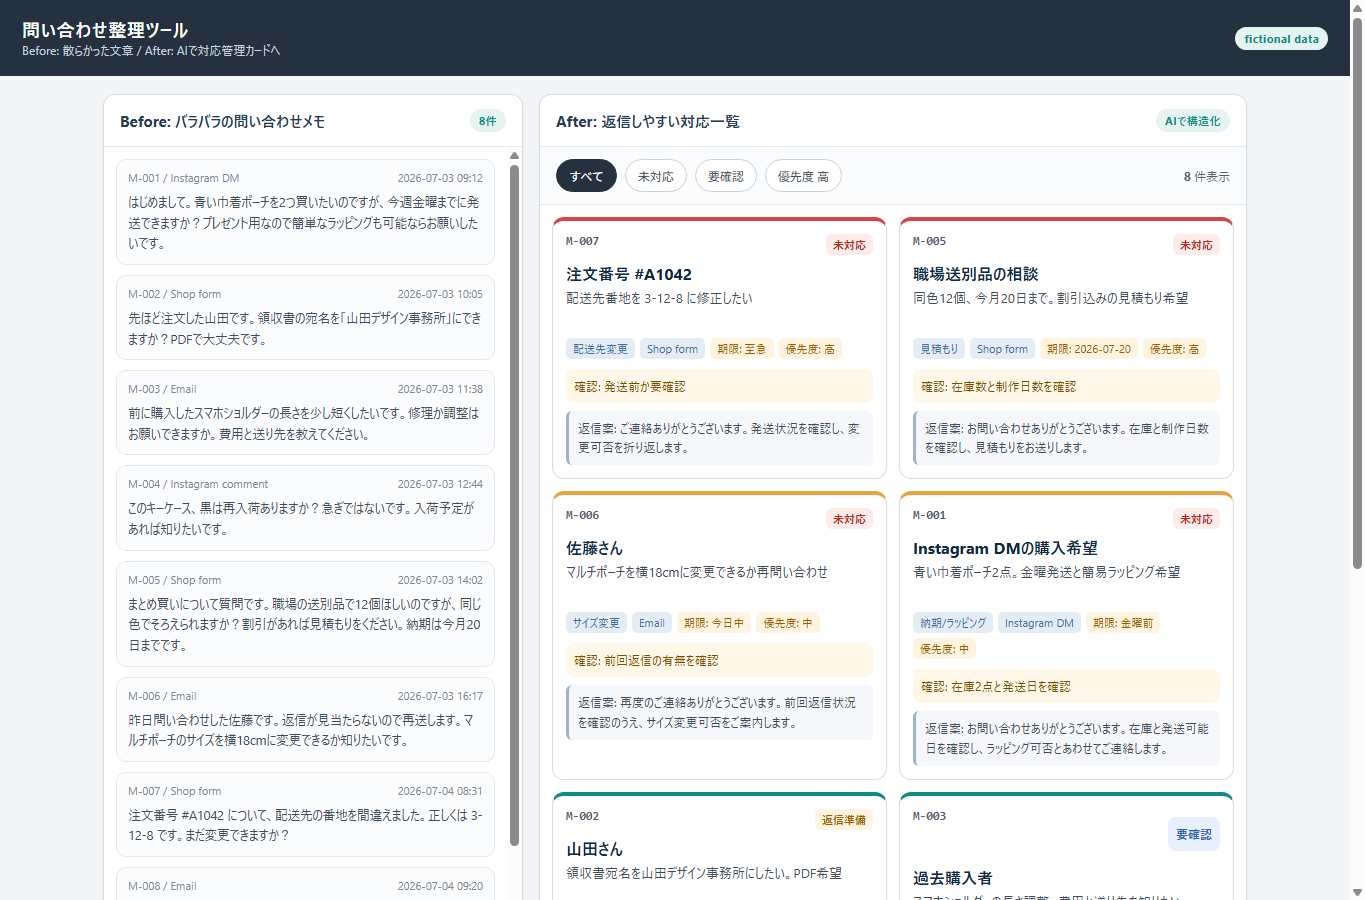The width and height of the screenshot is (1365, 900).
Task: Open the 職場送別品の相談 card title
Action: click(975, 274)
